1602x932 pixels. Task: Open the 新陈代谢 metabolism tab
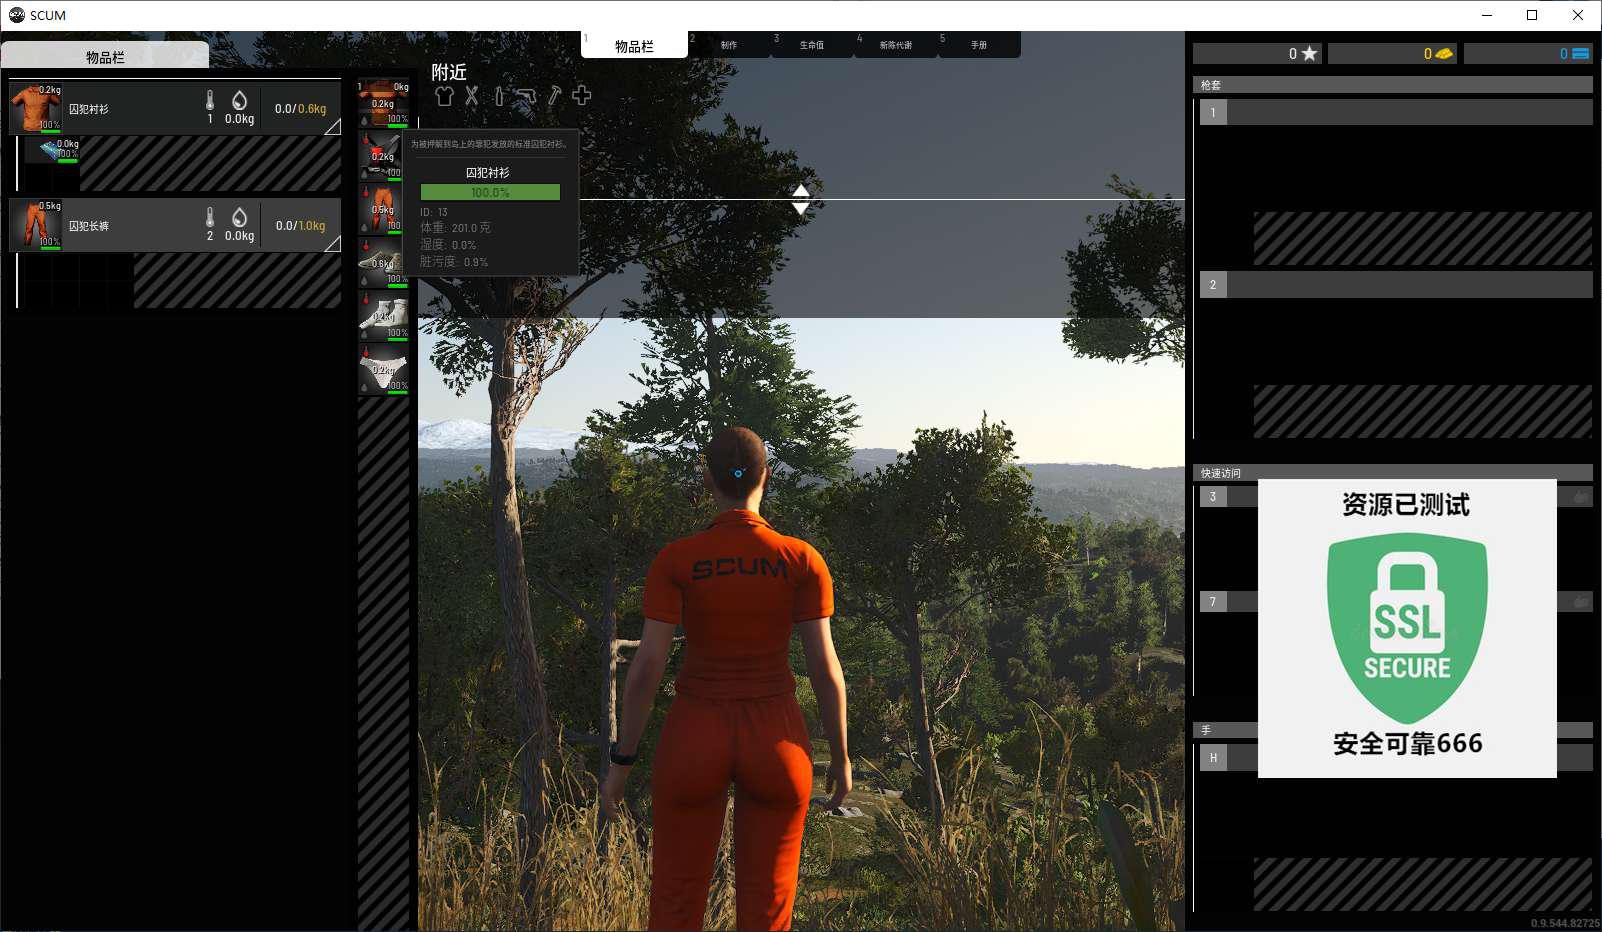click(x=896, y=44)
